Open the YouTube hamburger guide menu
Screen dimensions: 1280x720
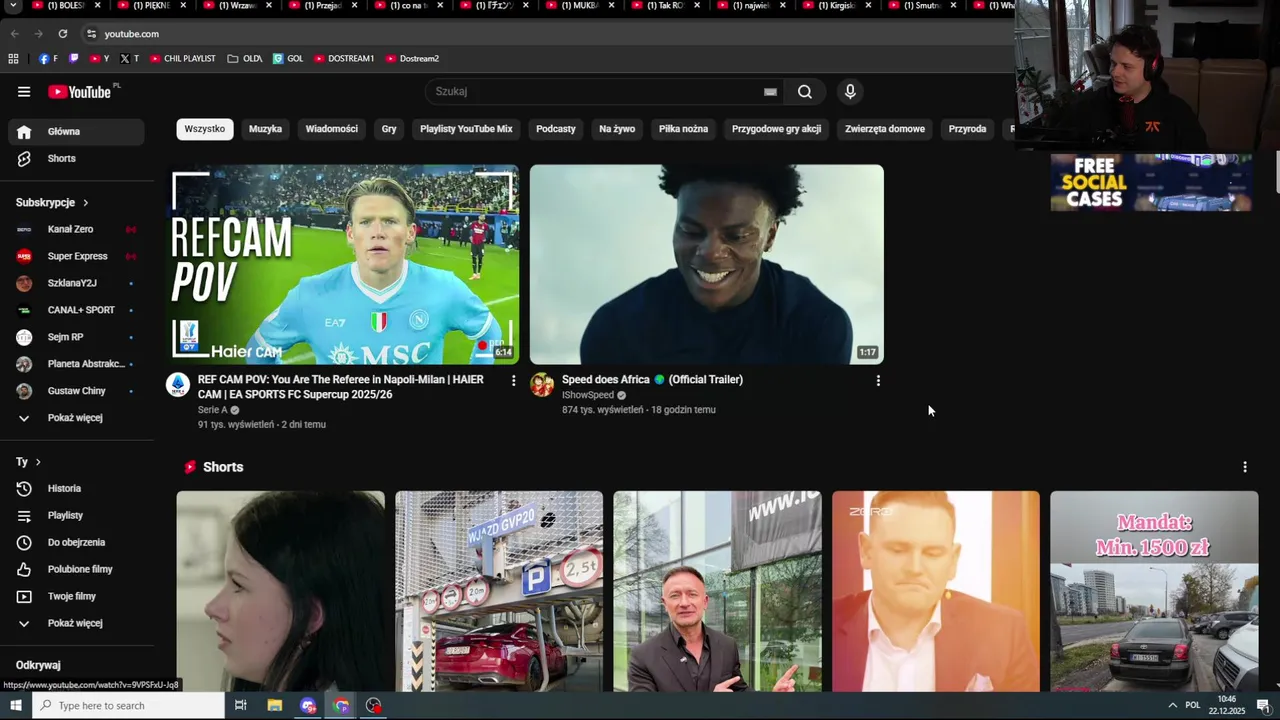[24, 92]
